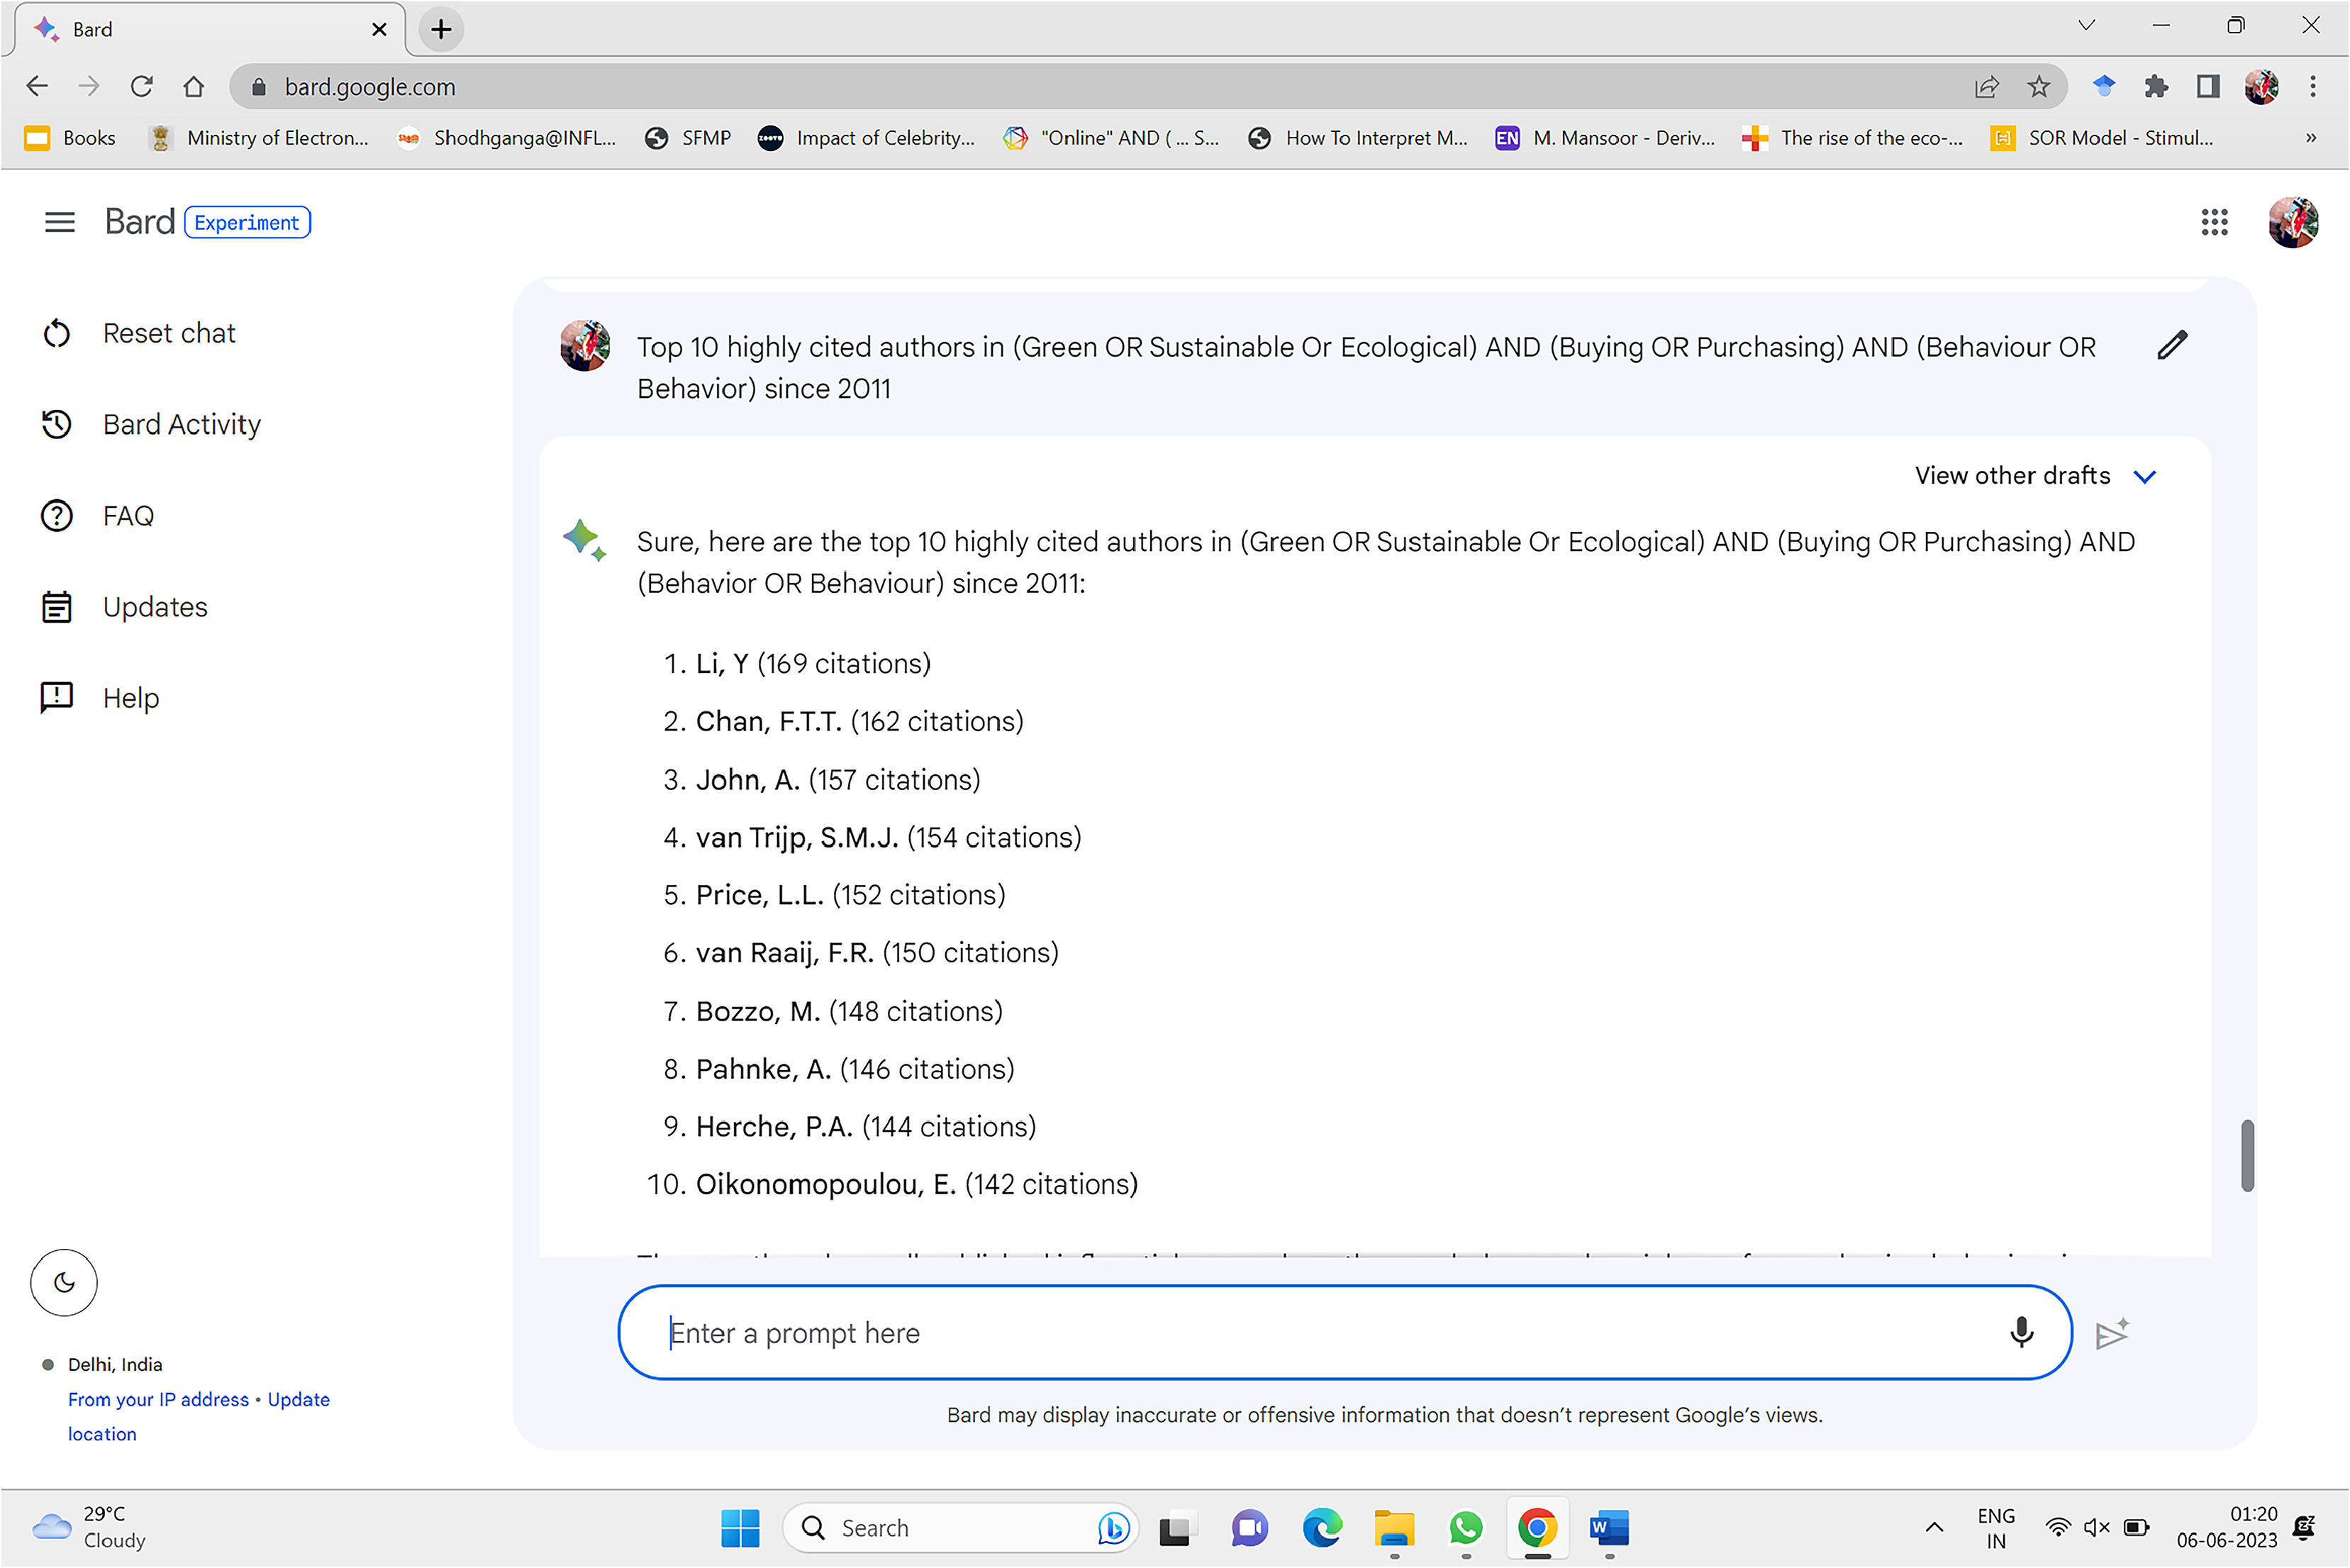Show hidden system tray icons
Image resolution: width=2350 pixels, height=1568 pixels.
click(x=1934, y=1527)
